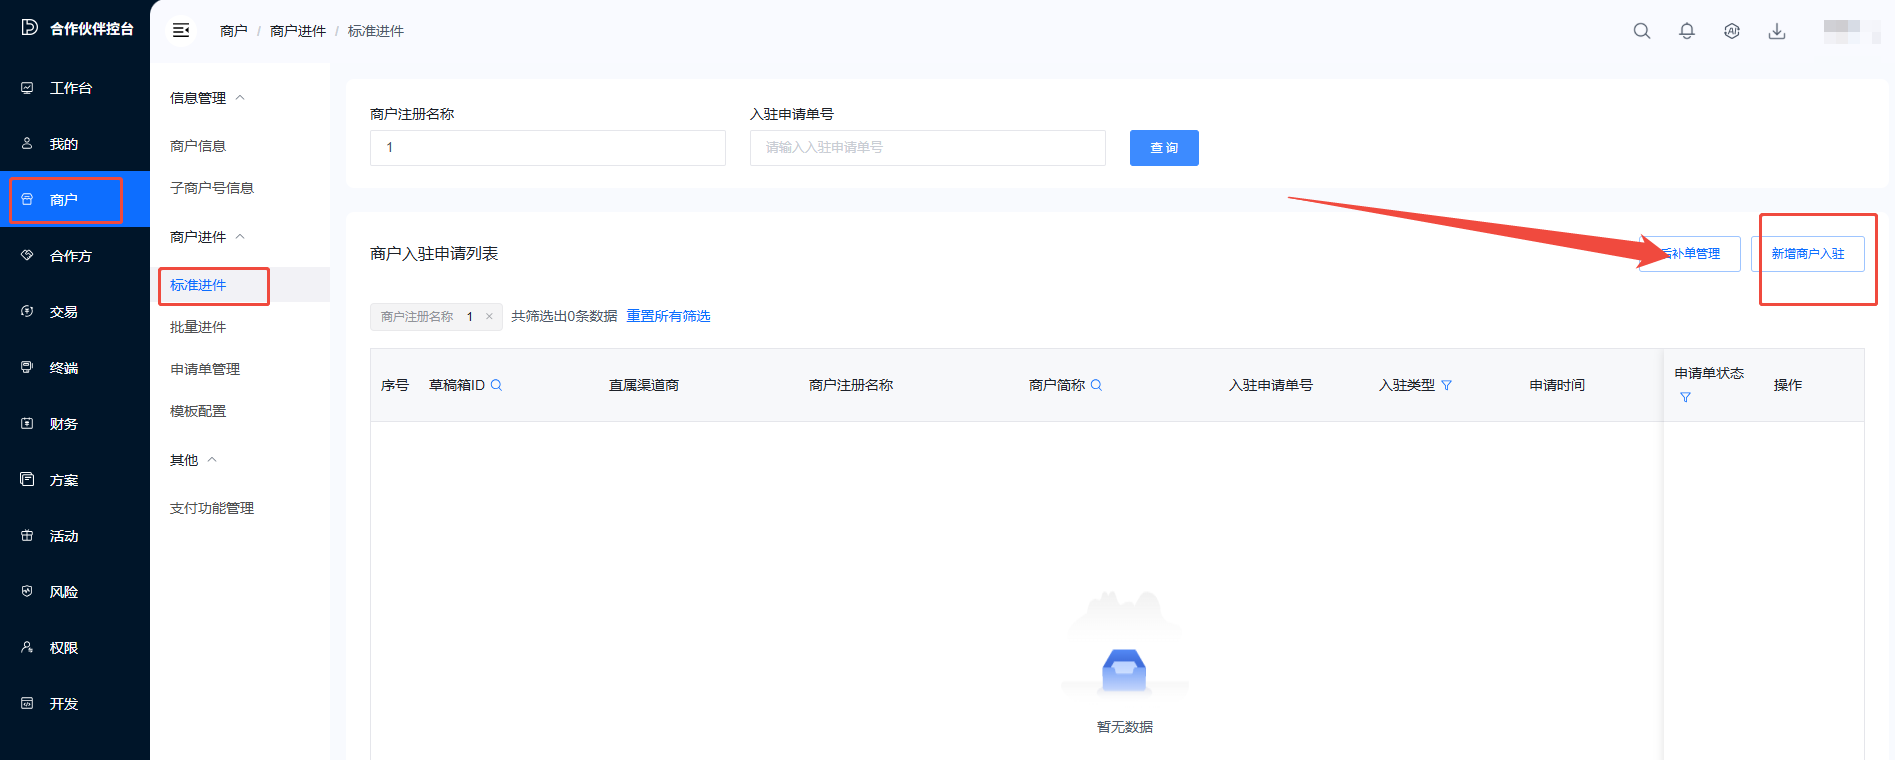Open the filter under 申请单状态 column

point(1685,397)
